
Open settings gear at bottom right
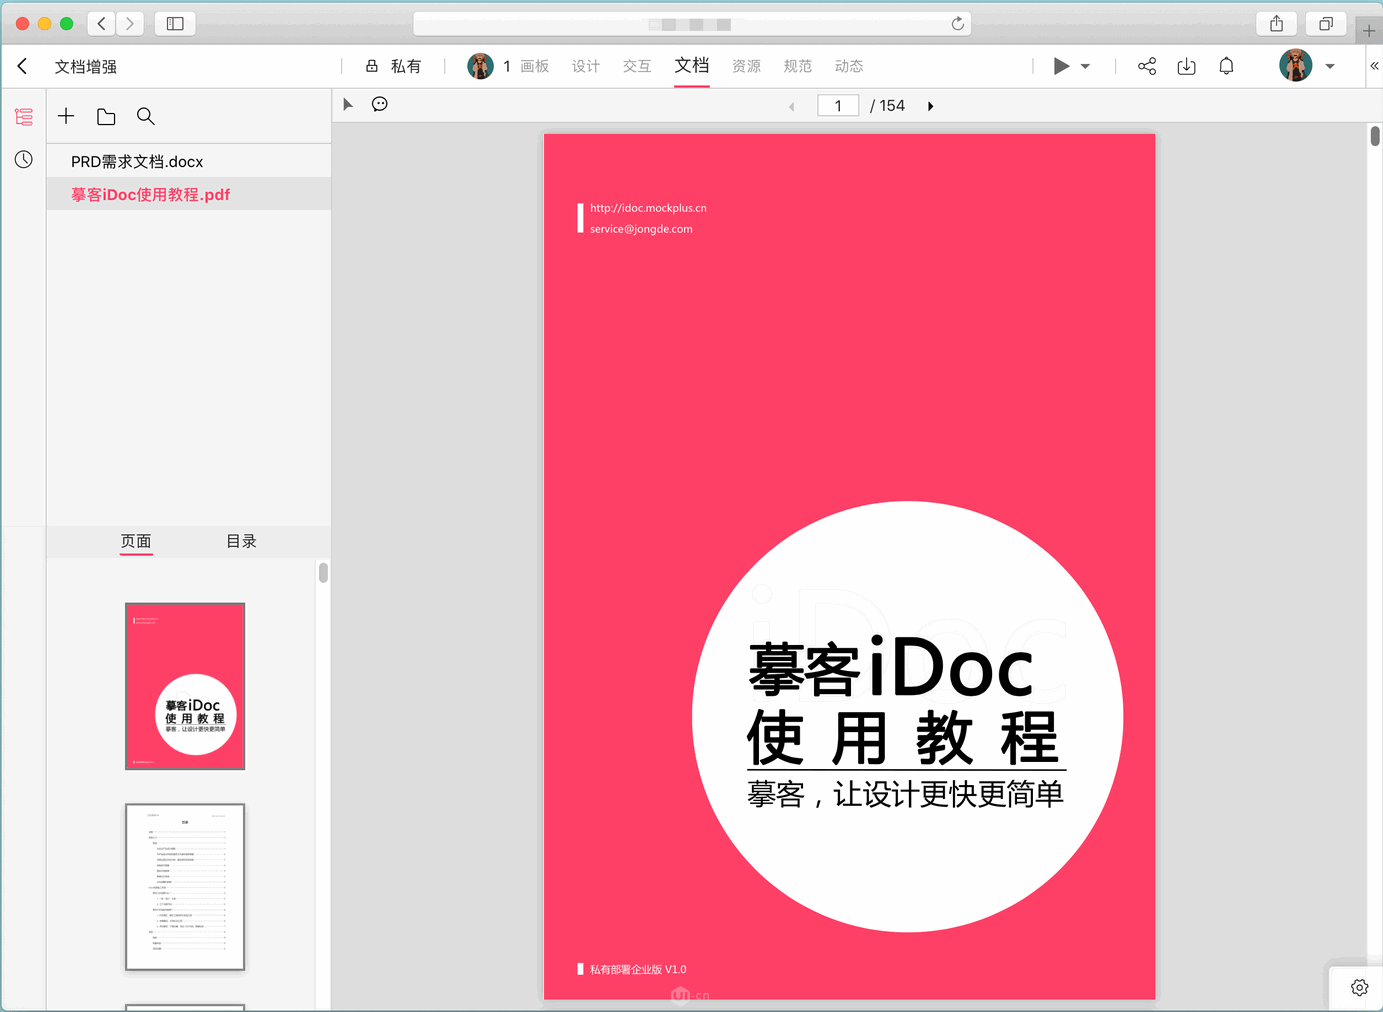[1360, 988]
